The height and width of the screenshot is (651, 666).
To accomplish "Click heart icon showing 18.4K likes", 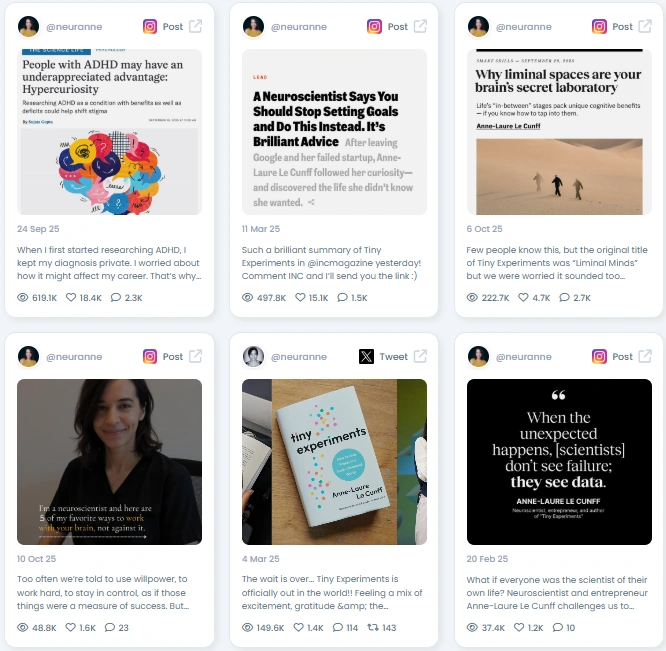I will [x=71, y=297].
